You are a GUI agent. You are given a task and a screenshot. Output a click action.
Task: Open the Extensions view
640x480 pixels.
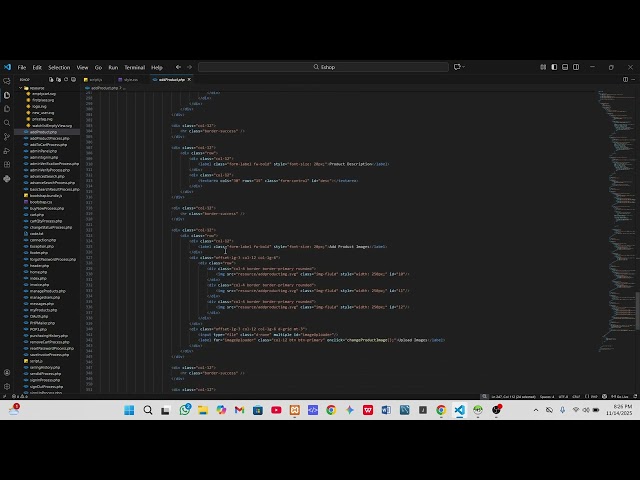point(7,164)
